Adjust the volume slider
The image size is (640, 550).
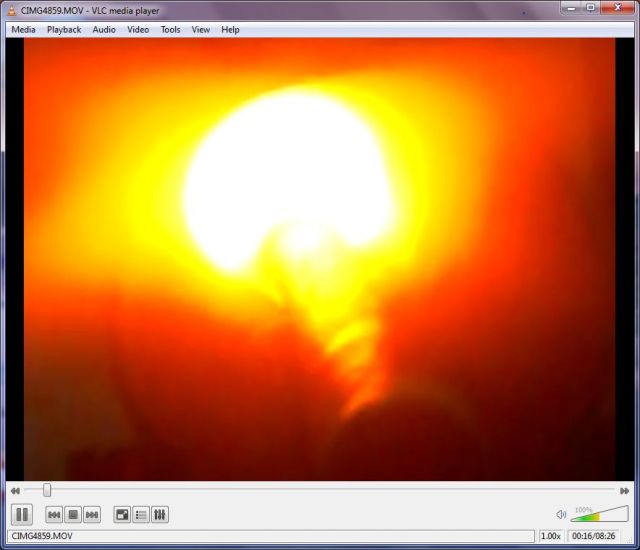click(599, 514)
